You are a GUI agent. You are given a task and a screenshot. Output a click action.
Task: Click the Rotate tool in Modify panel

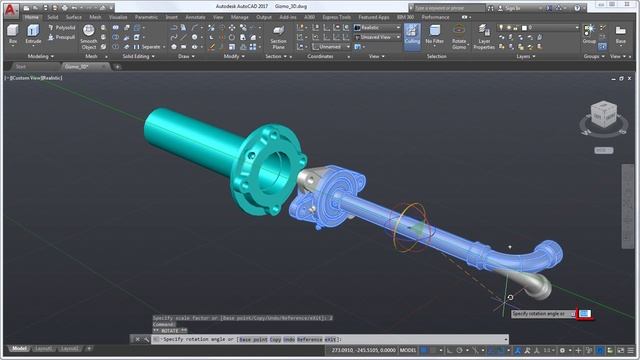[x=232, y=37]
